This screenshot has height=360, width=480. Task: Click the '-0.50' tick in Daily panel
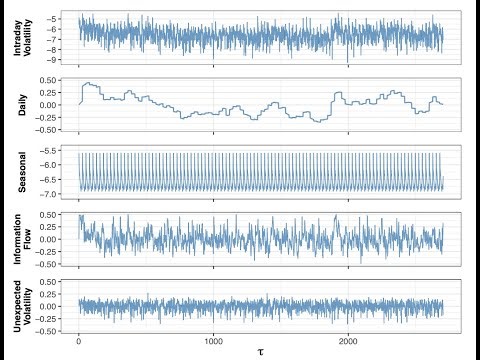[x=46, y=130]
